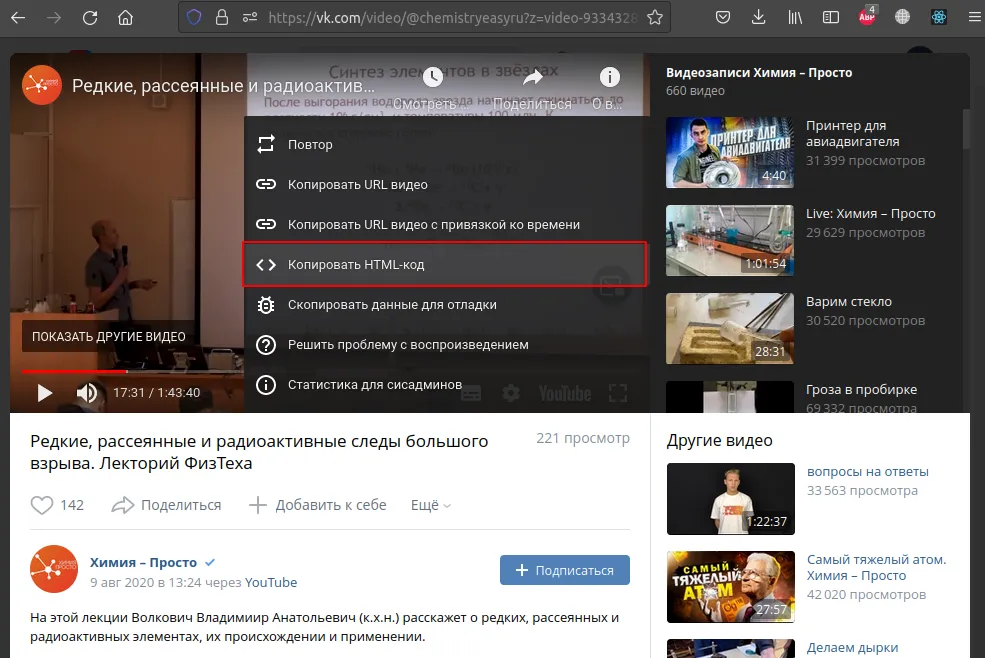
Task: Mute the video with the speaker icon
Action: coord(87,393)
